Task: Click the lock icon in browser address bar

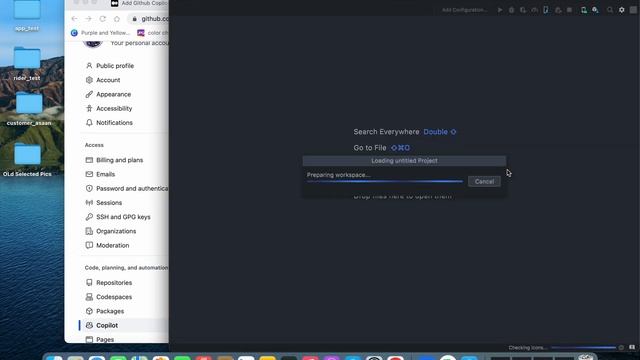Action: pos(135,19)
